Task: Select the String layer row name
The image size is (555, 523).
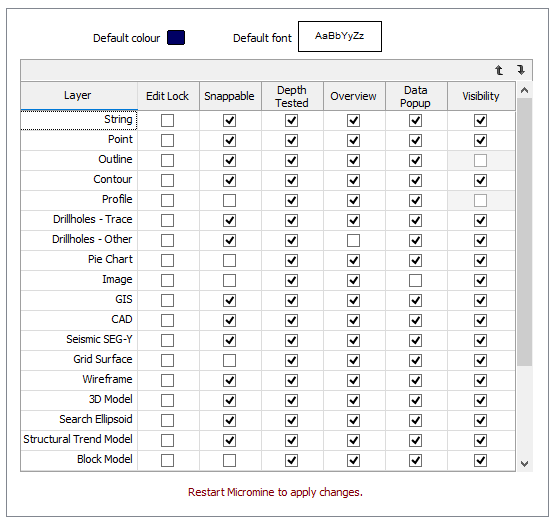Action: tap(79, 120)
